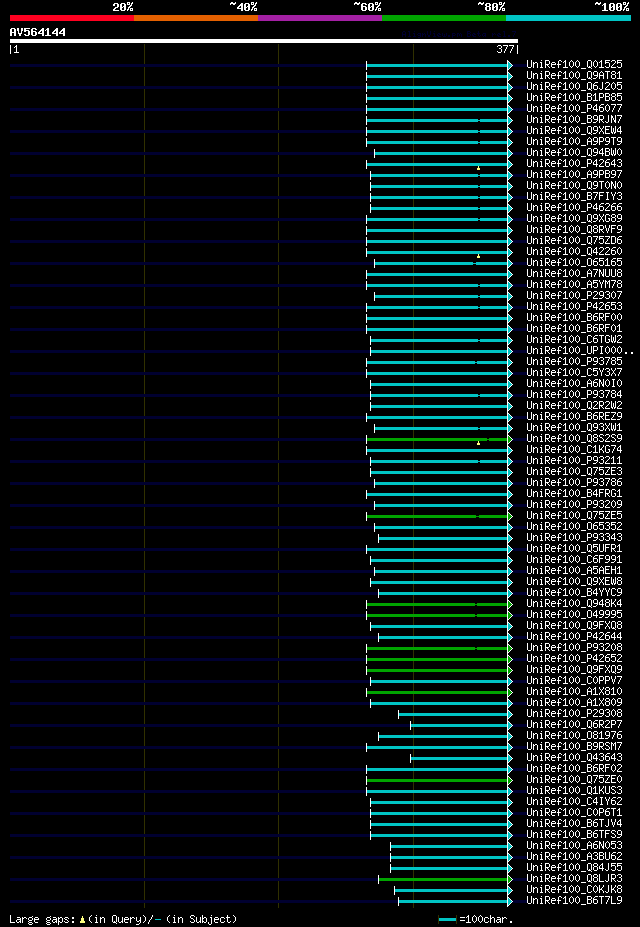Select hit label UniRef100_Q42260
This screenshot has width=640, height=927.
click(574, 251)
